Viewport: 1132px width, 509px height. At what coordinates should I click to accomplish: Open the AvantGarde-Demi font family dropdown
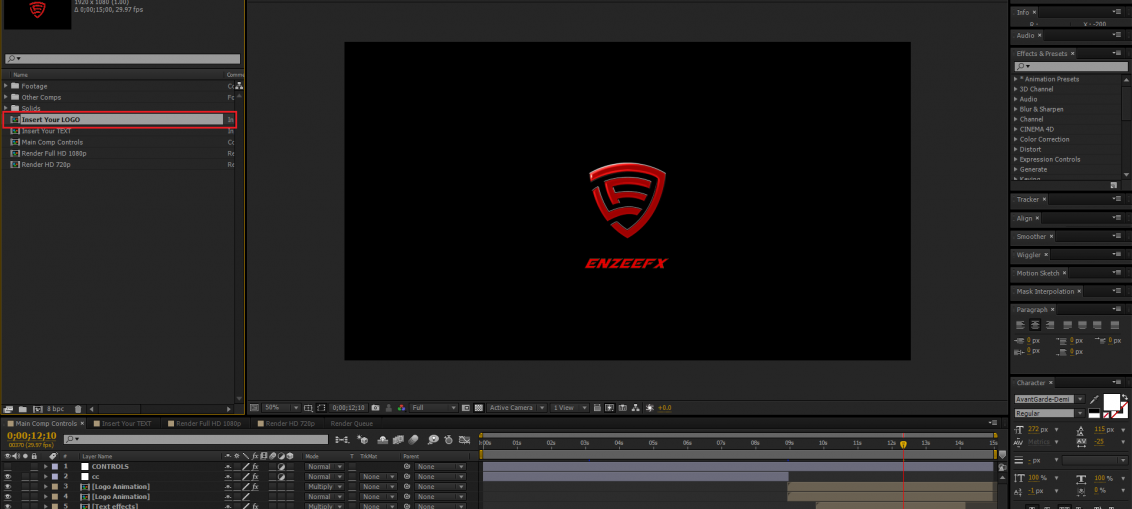(1050, 399)
